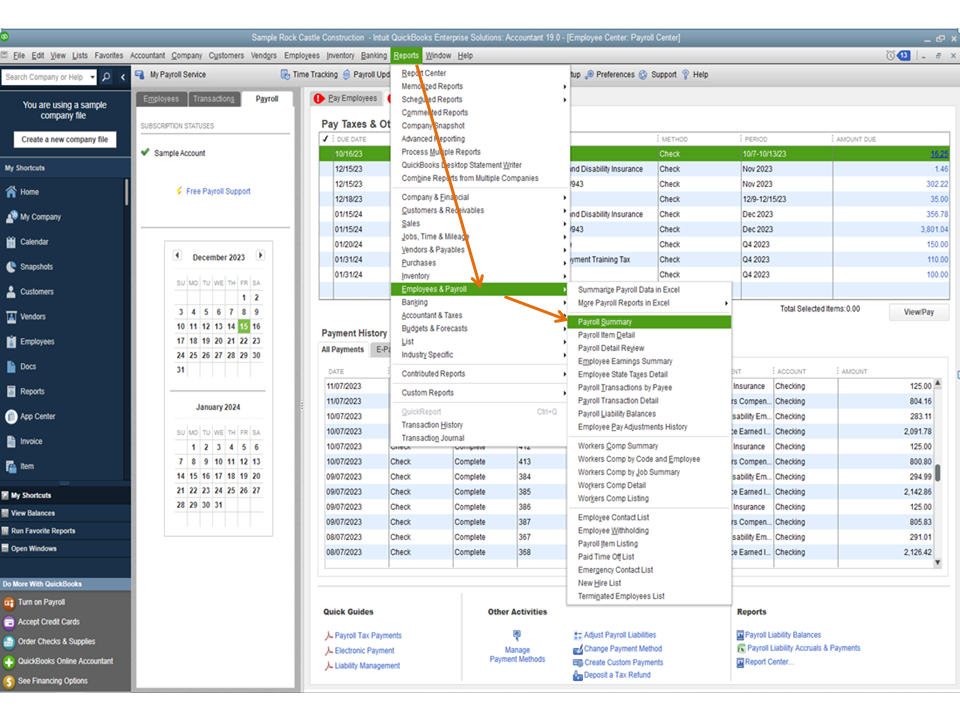Screen dimensions: 960x720
Task: Expand Vendors & Payables submenu
Action: tap(480, 250)
